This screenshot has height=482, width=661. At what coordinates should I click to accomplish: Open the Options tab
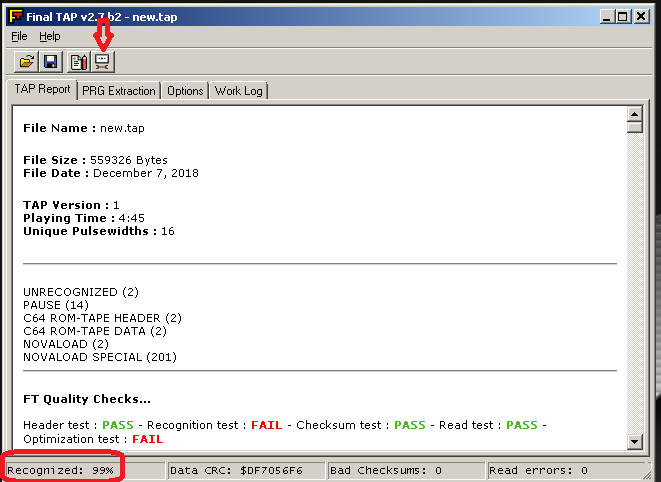(185, 91)
